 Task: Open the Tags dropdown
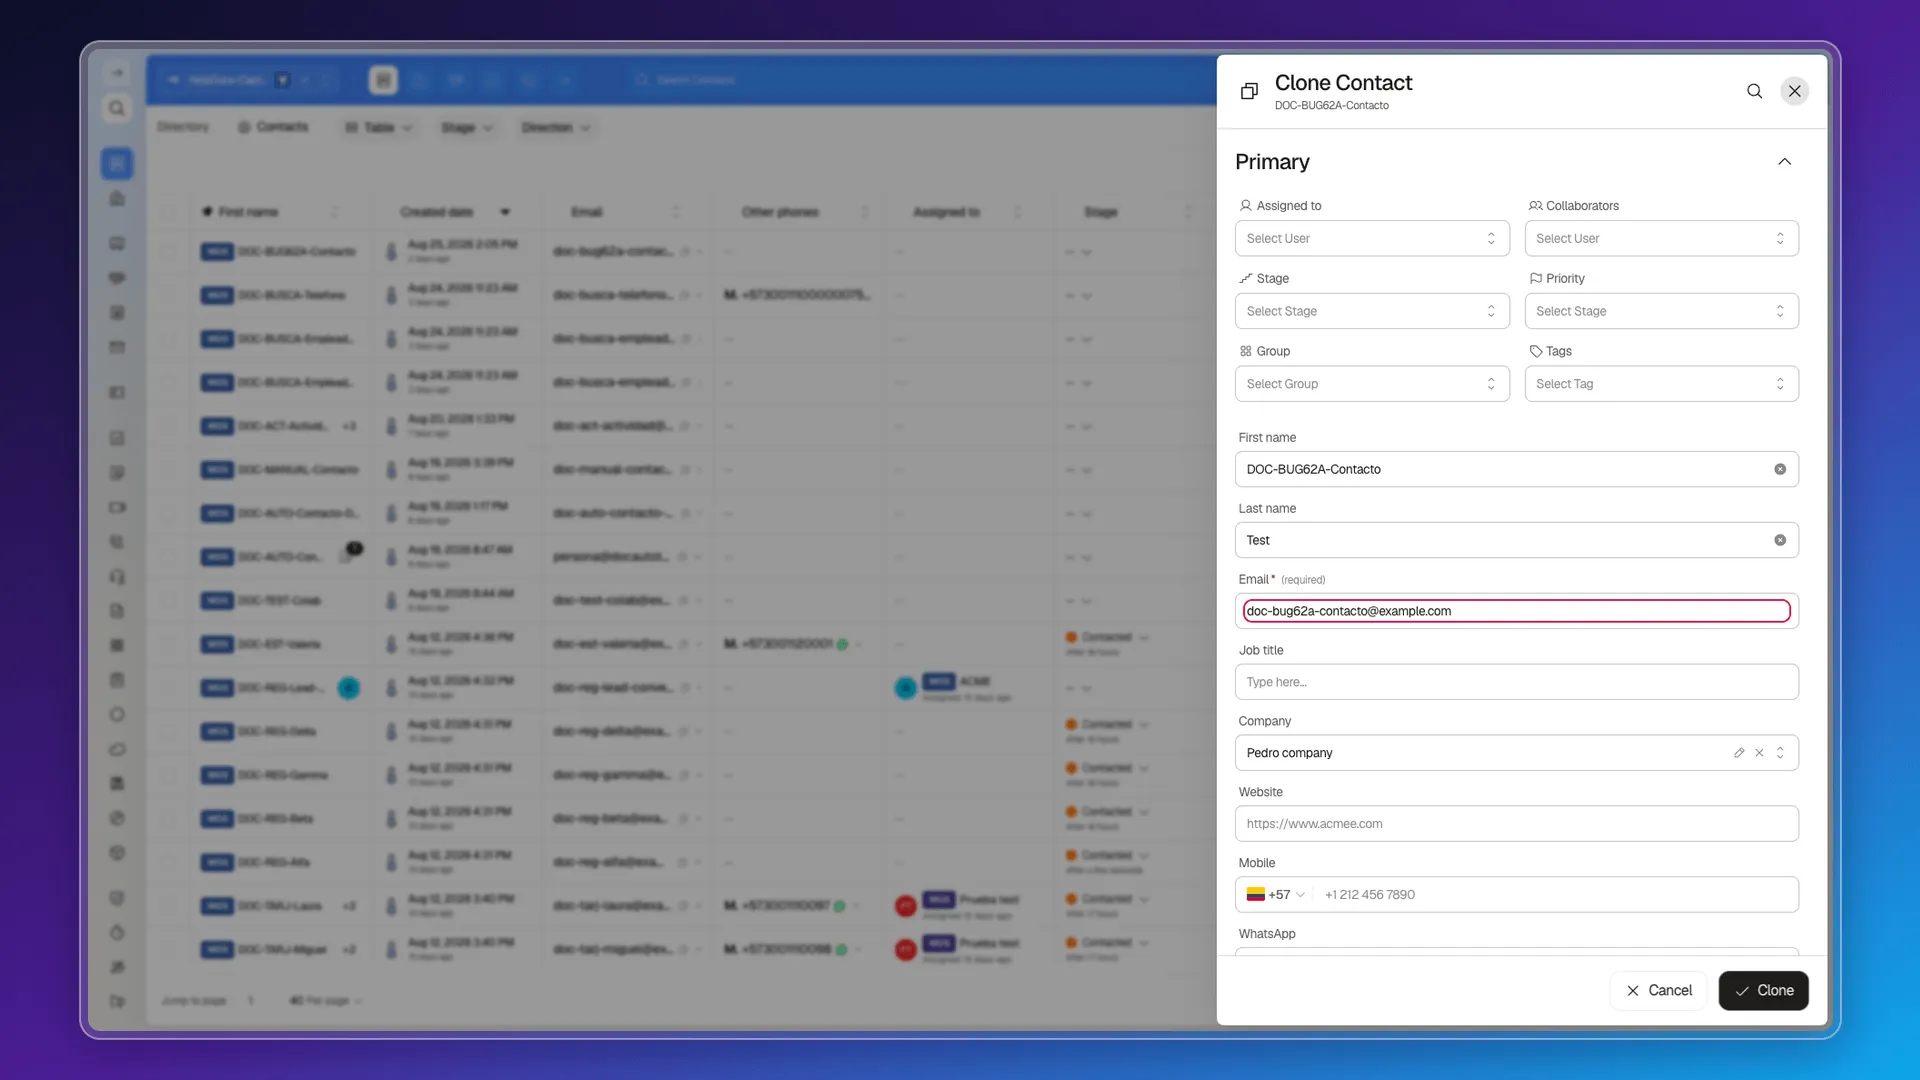pos(1661,384)
